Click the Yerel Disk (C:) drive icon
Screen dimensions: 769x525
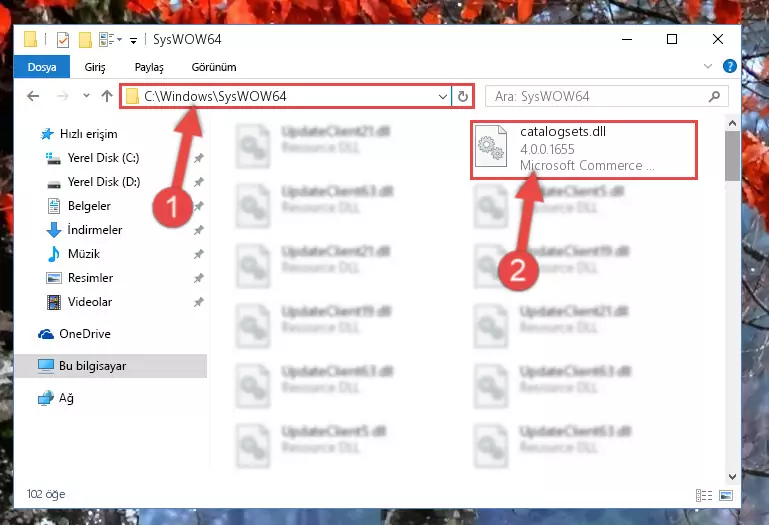(53, 158)
